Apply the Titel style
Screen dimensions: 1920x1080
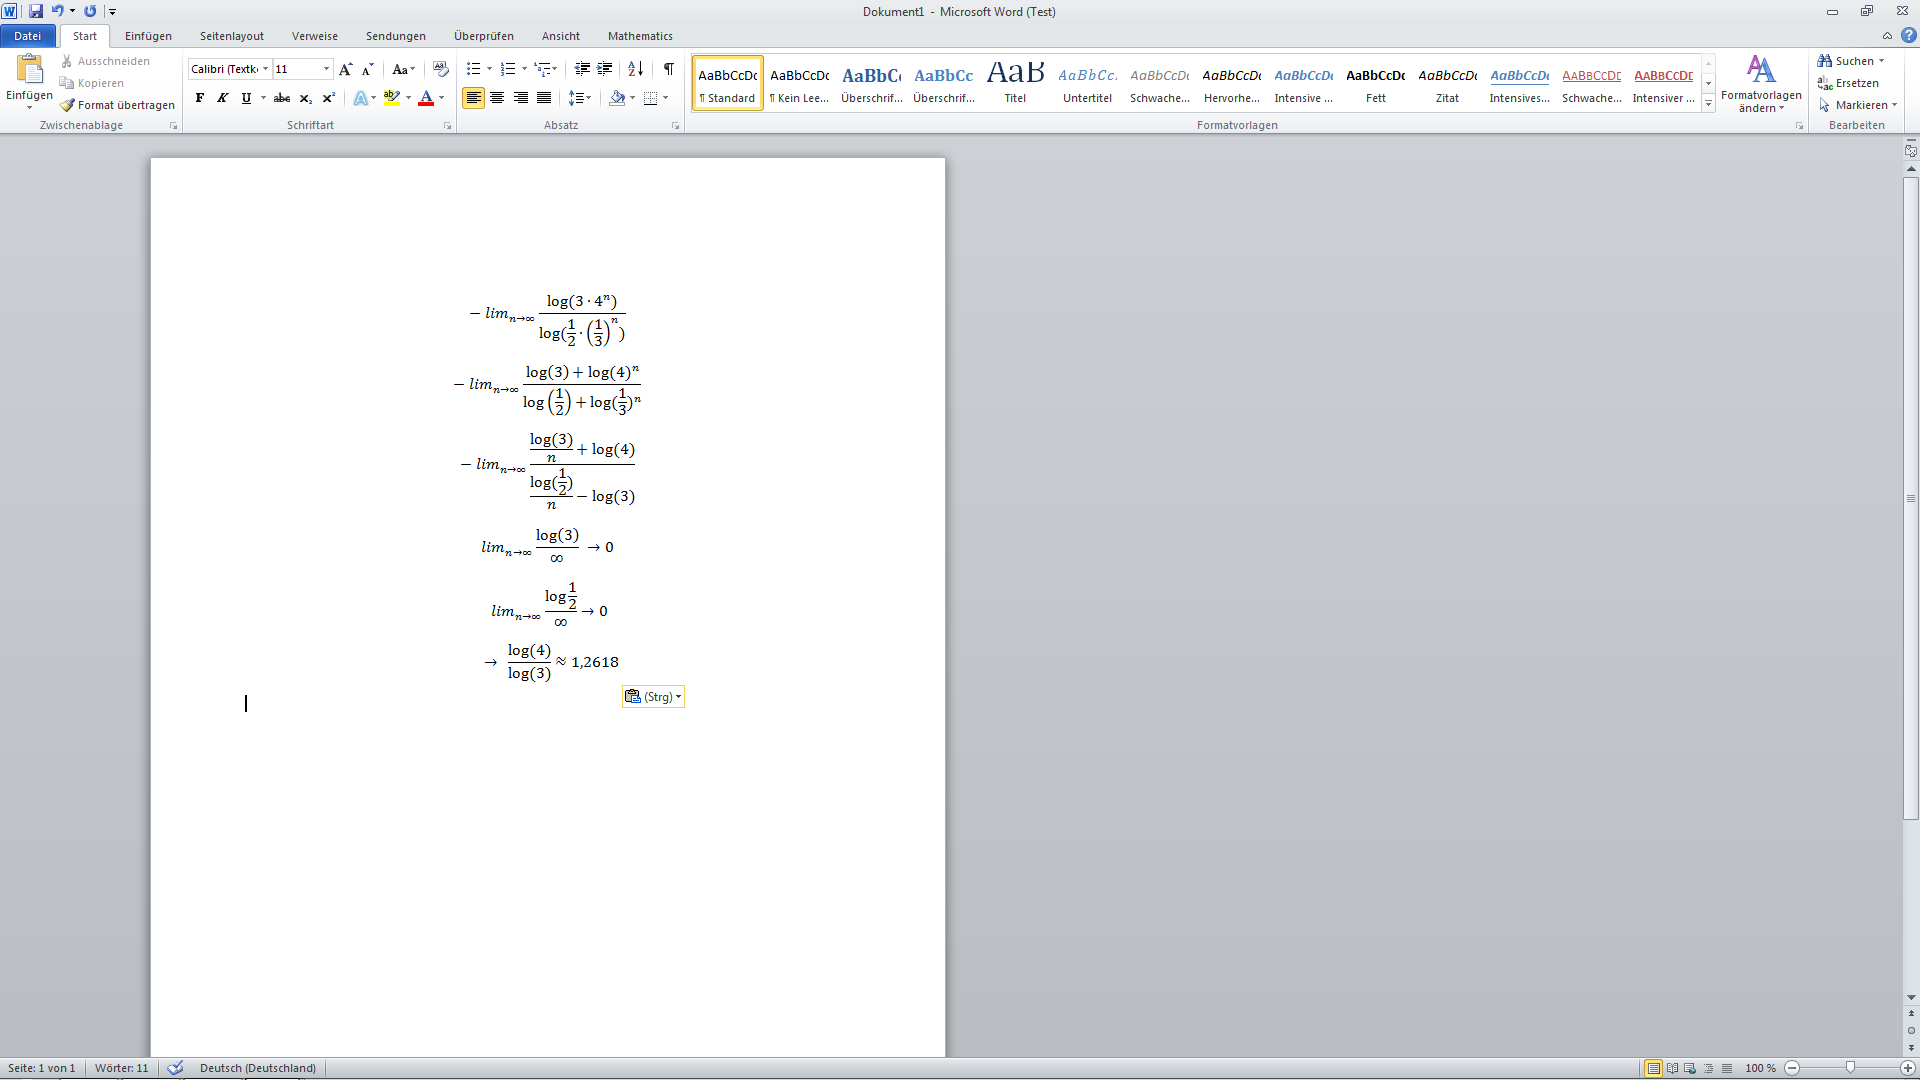coord(1015,82)
